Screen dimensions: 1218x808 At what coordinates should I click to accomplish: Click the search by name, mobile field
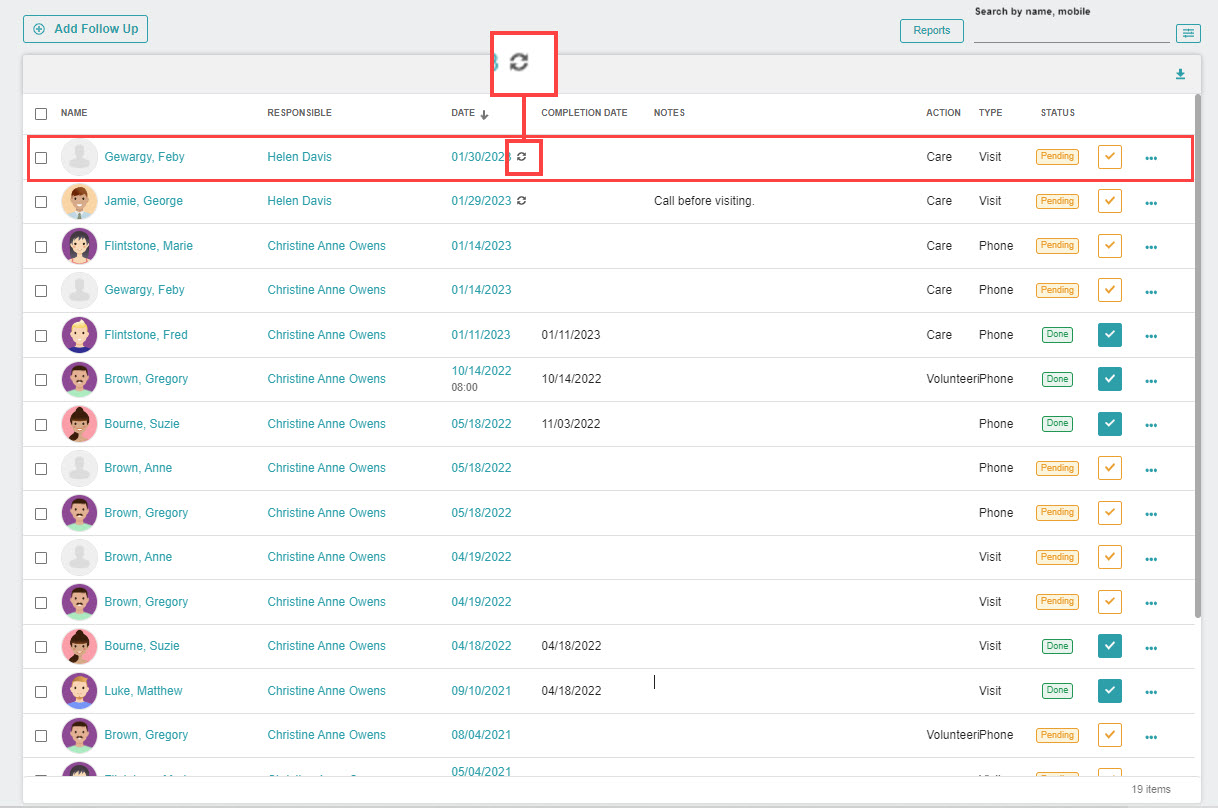click(x=1071, y=32)
